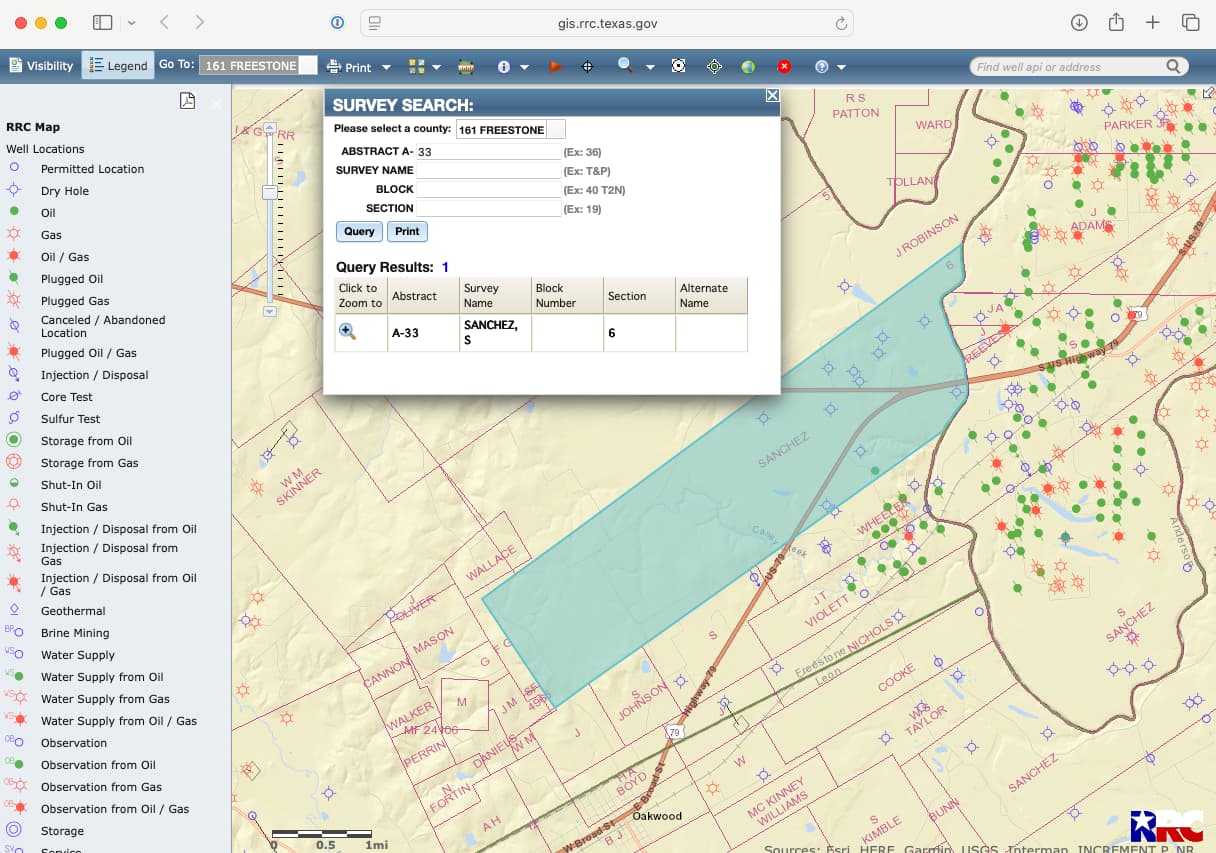
Task: Click the magnifier search tool icon
Action: (625, 66)
